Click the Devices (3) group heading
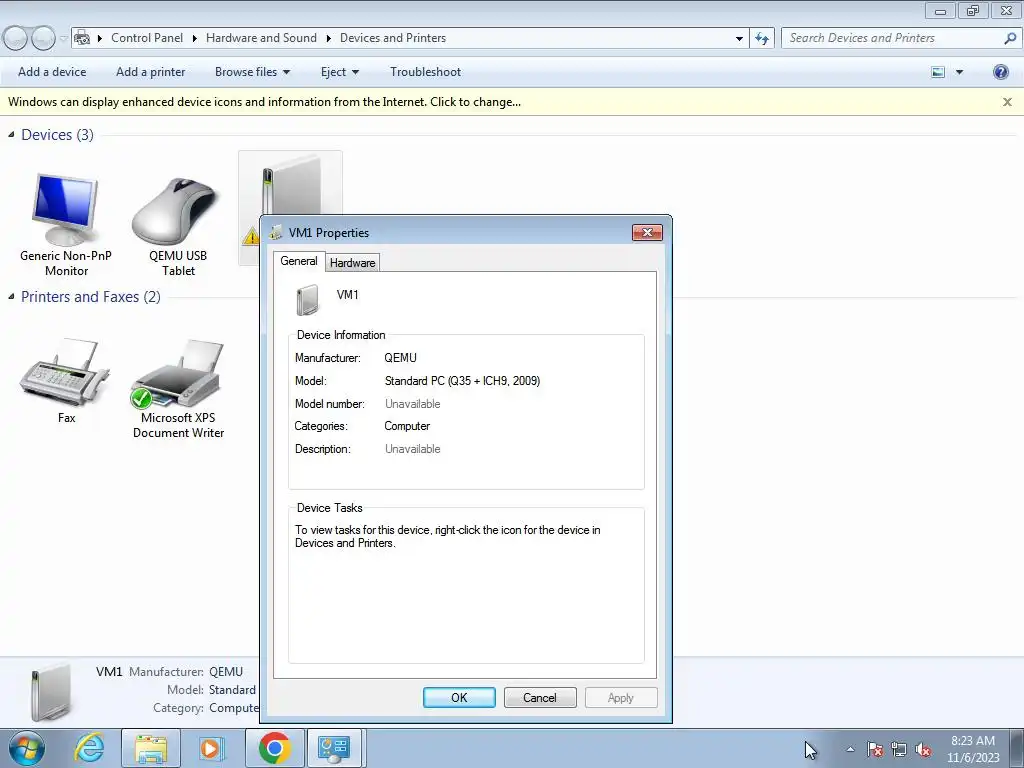 pos(57,135)
